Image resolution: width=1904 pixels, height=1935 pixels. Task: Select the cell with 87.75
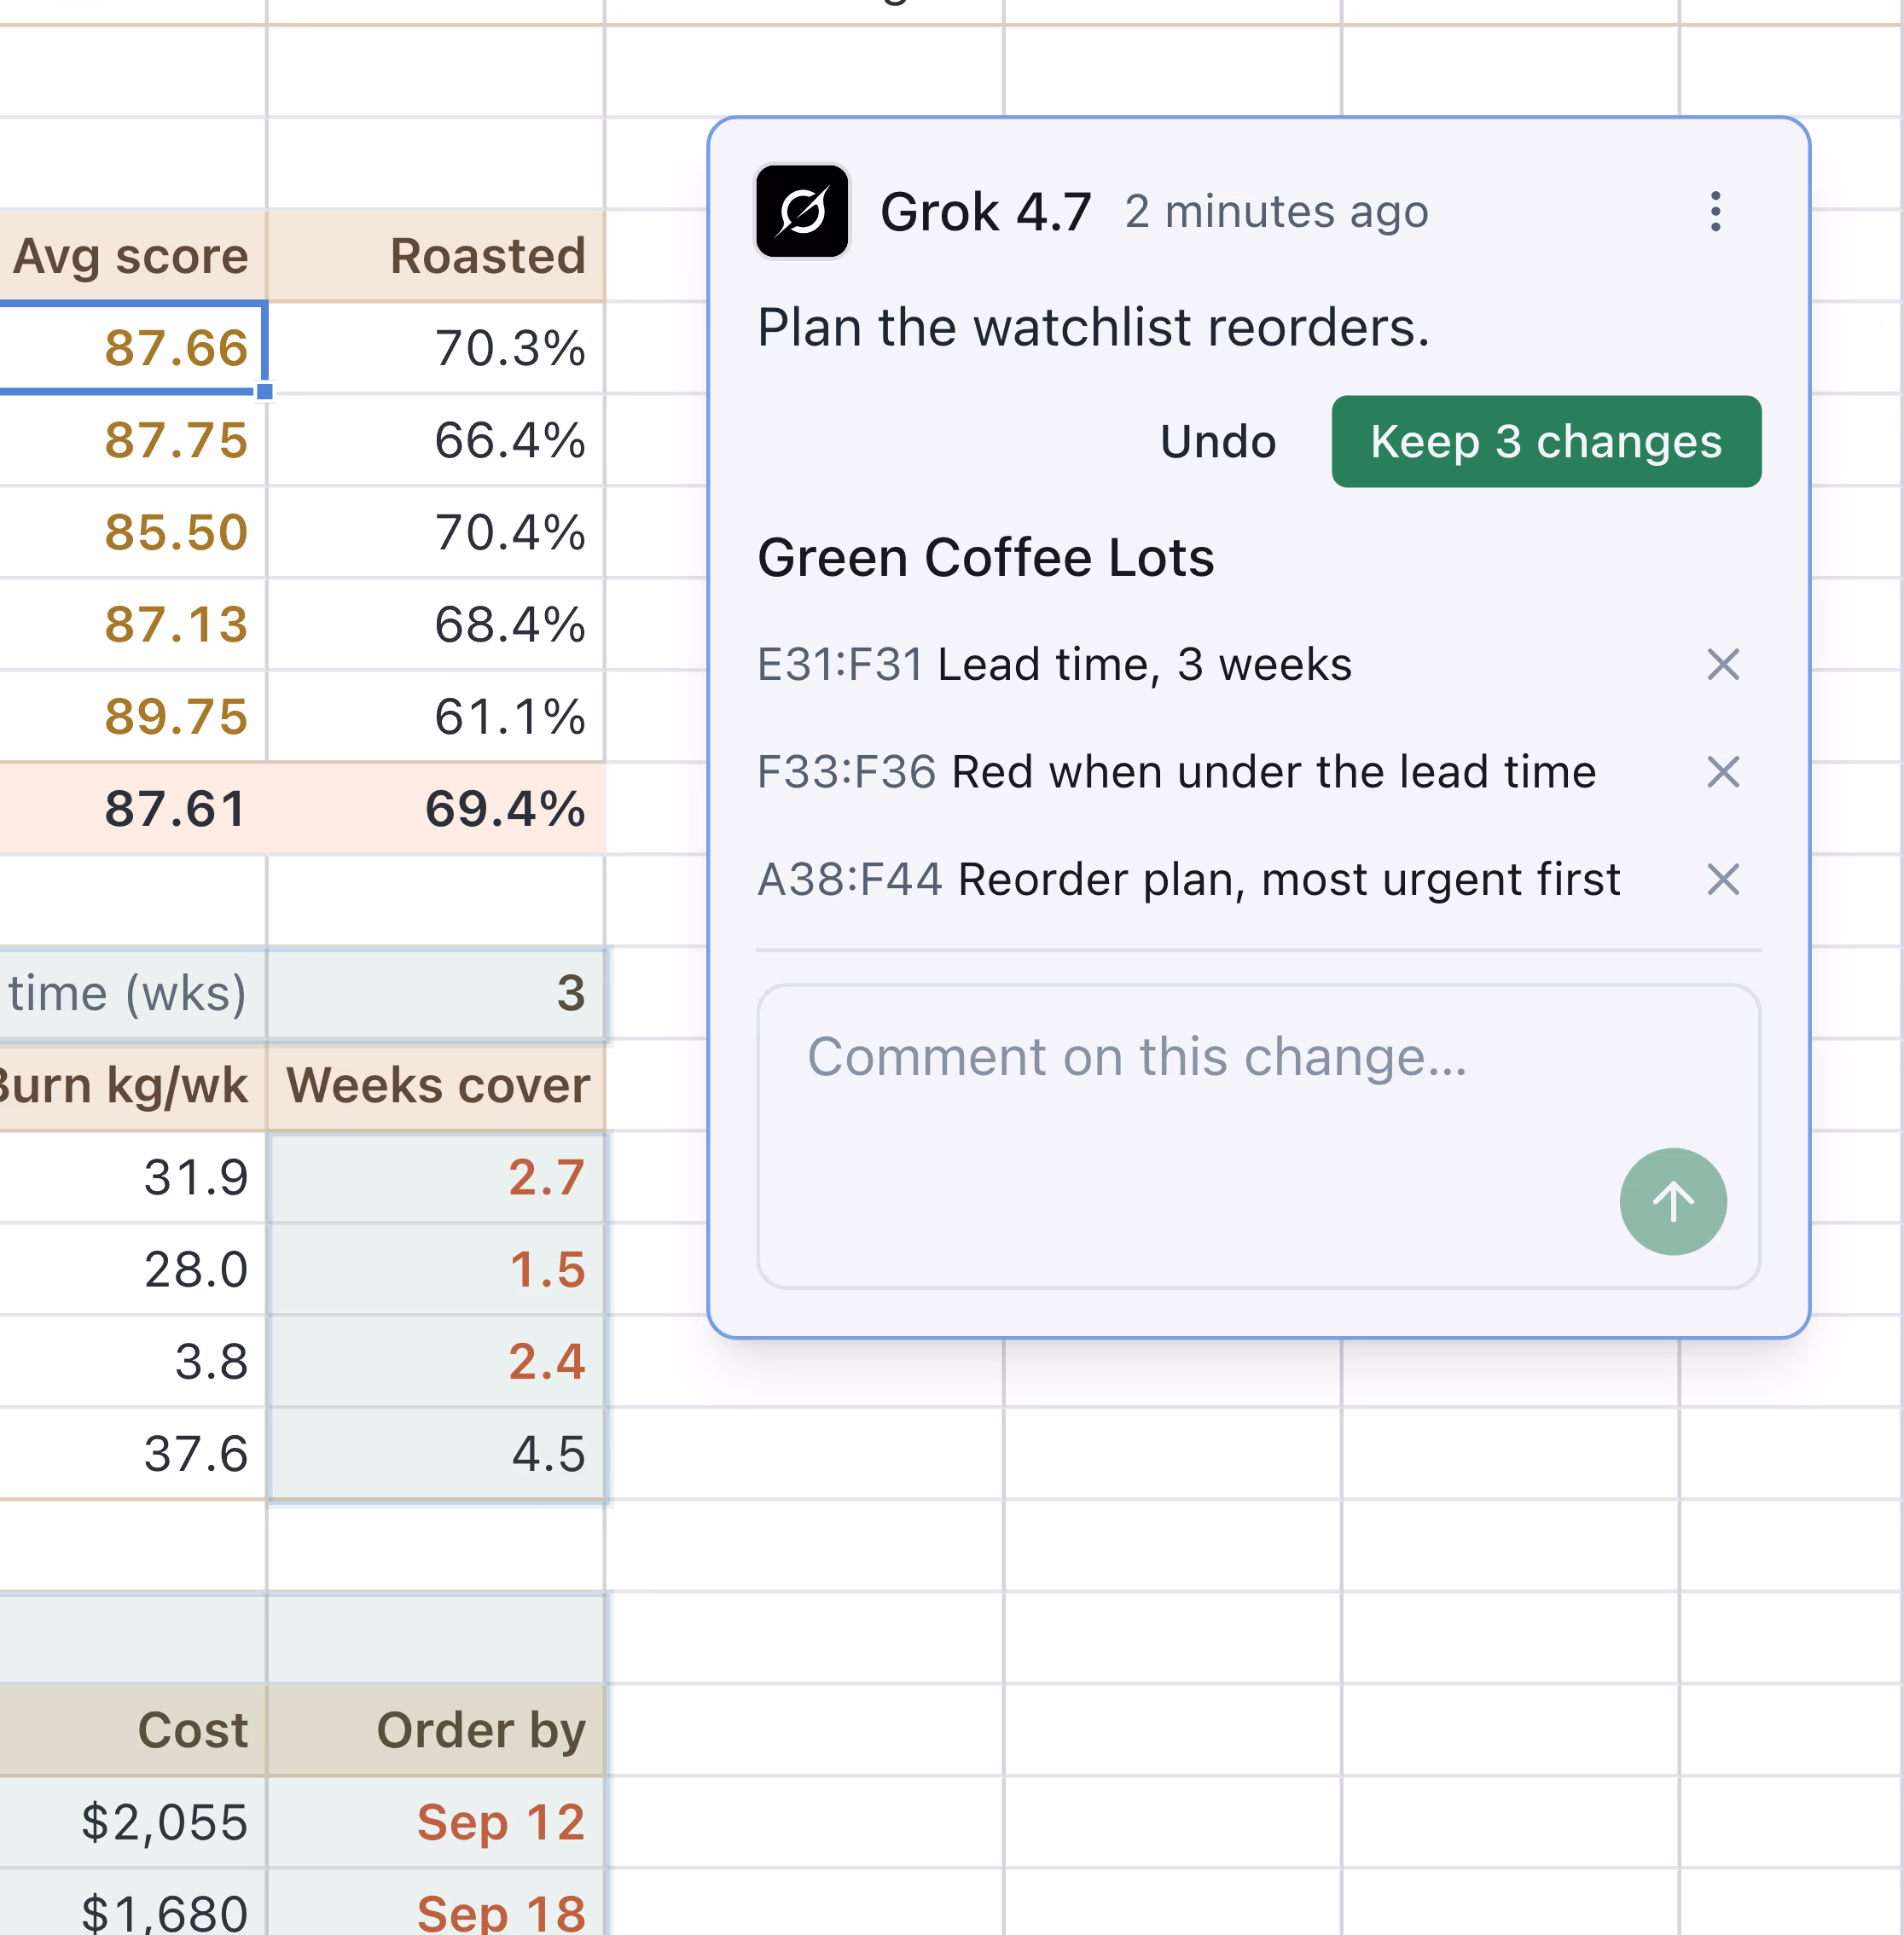point(132,441)
